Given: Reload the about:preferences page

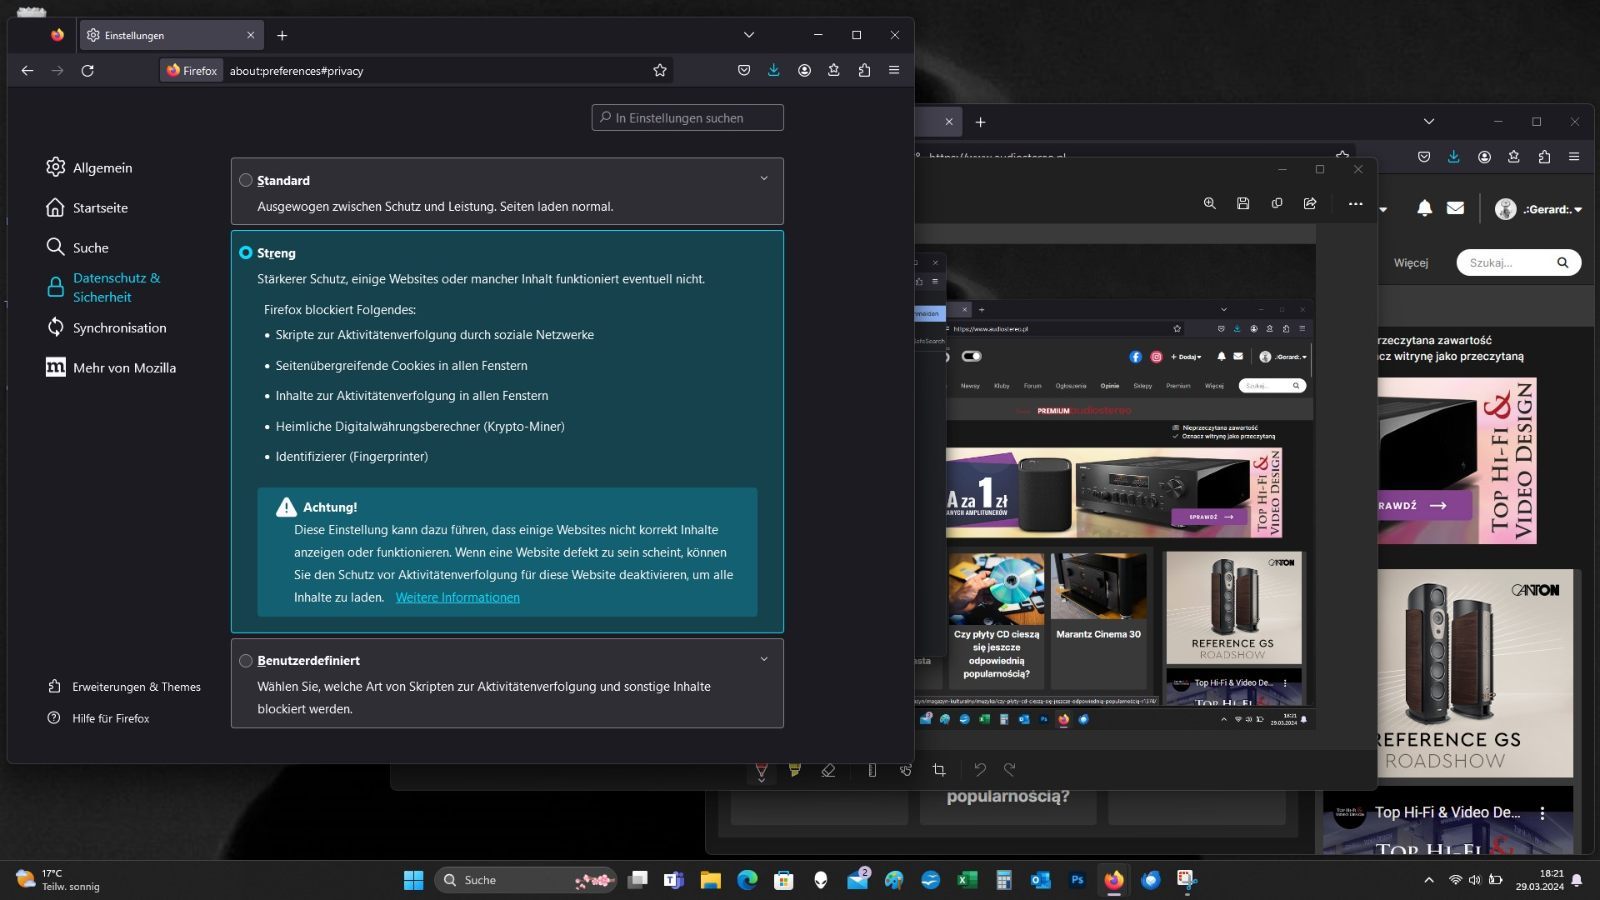Looking at the screenshot, I should [87, 70].
